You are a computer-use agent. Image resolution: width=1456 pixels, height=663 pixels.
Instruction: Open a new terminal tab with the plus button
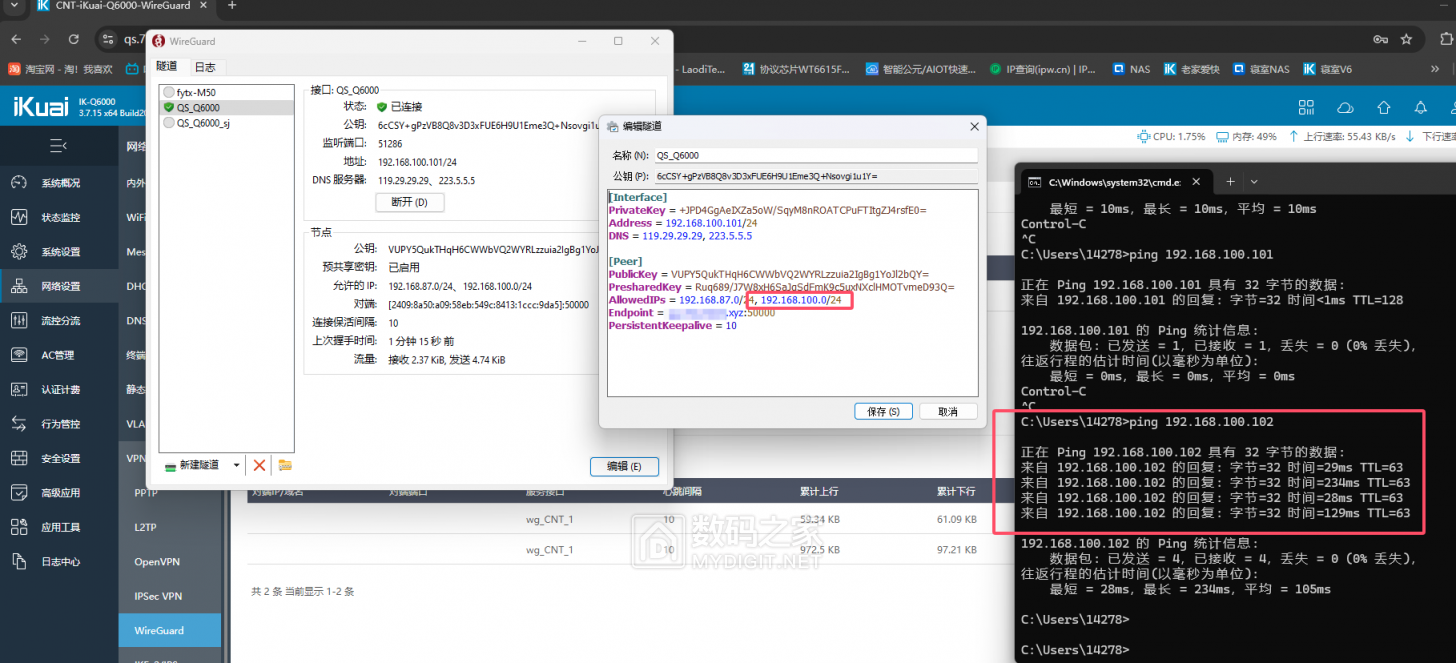pos(1229,182)
